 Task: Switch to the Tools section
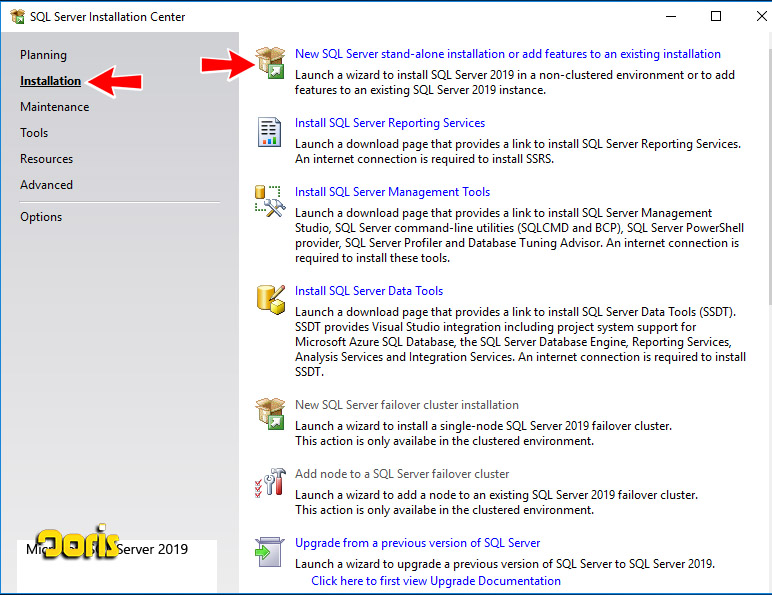pos(34,133)
